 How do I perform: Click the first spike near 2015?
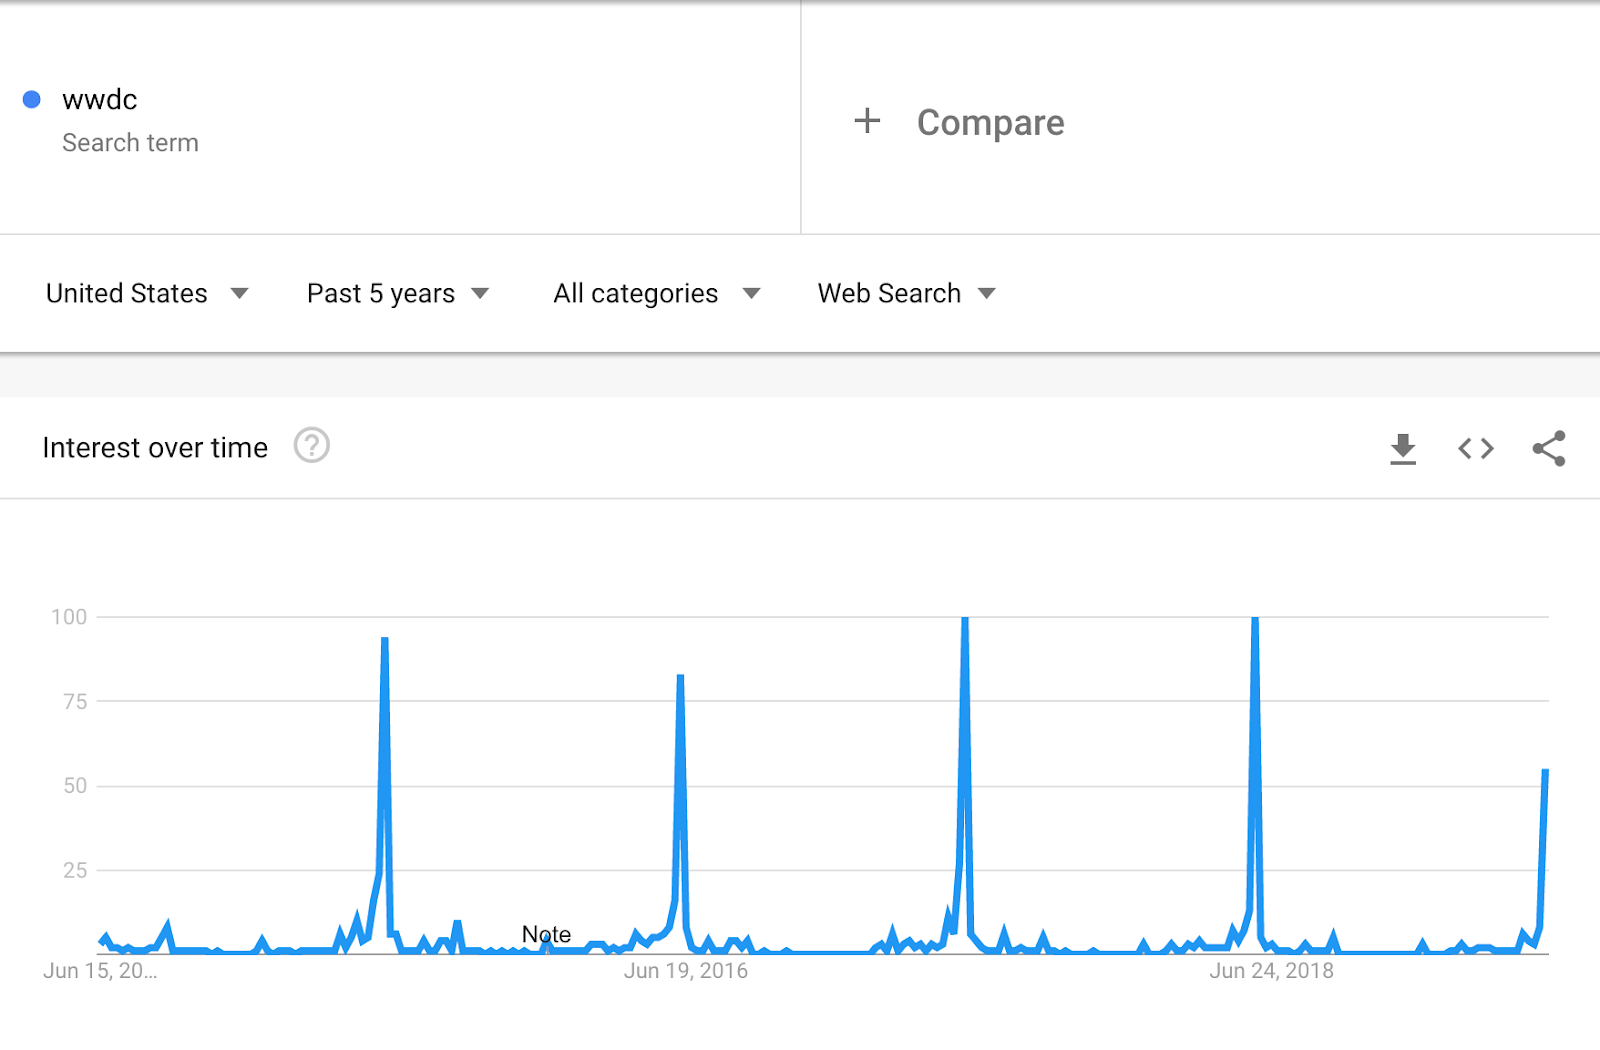coord(385,639)
